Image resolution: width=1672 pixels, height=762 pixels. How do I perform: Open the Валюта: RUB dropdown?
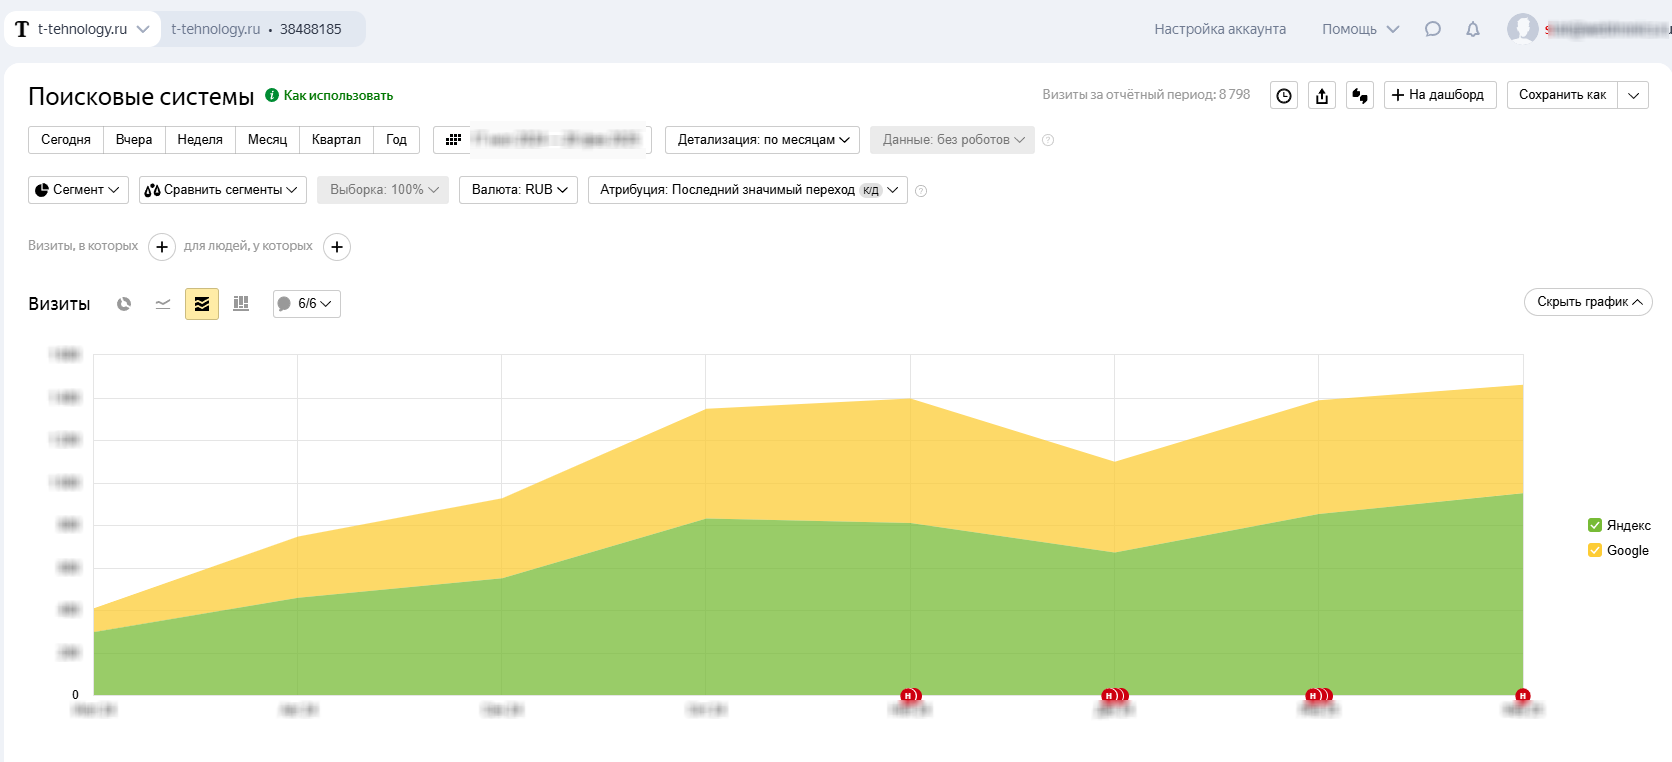[x=518, y=190]
